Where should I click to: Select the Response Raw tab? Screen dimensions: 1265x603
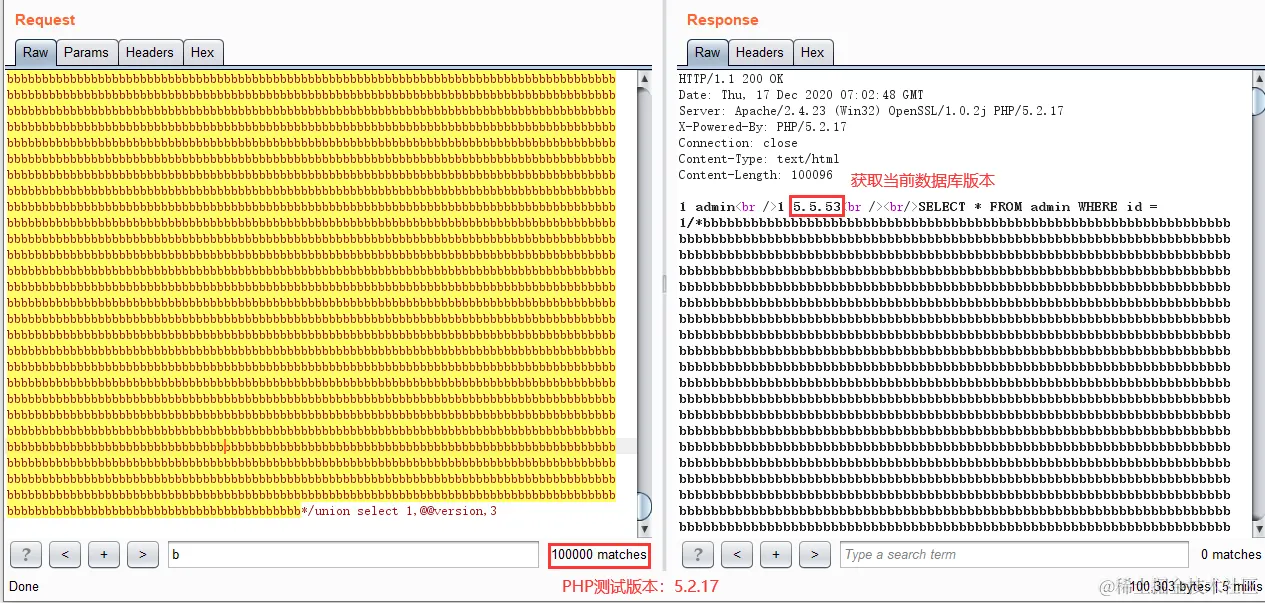707,53
